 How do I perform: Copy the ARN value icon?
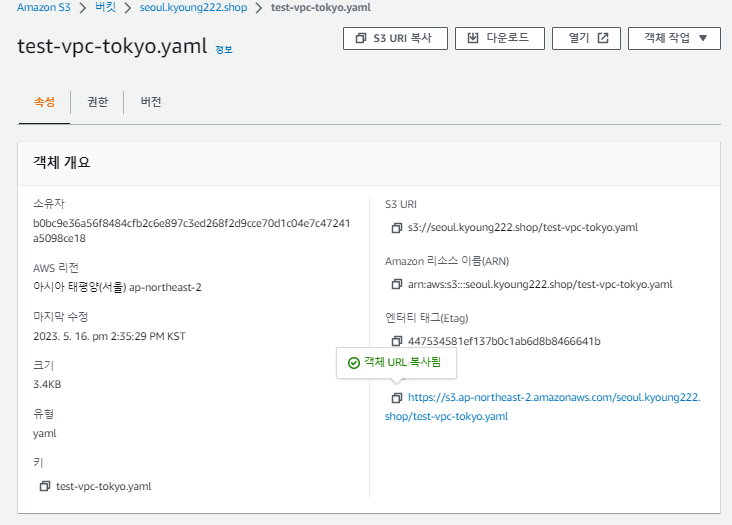[x=396, y=284]
